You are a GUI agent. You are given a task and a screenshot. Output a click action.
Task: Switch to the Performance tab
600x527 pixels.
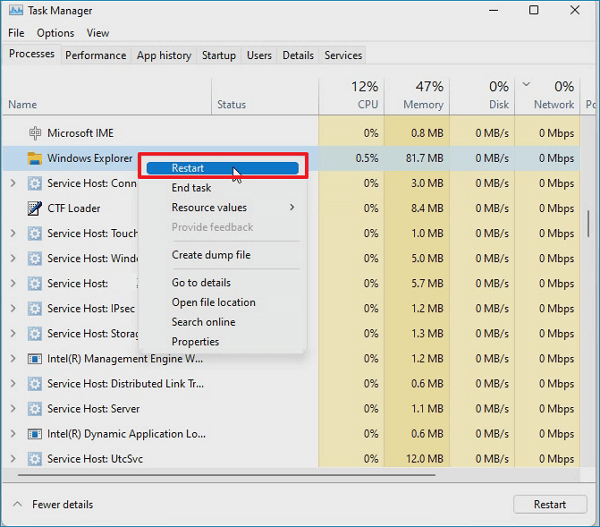pos(96,55)
